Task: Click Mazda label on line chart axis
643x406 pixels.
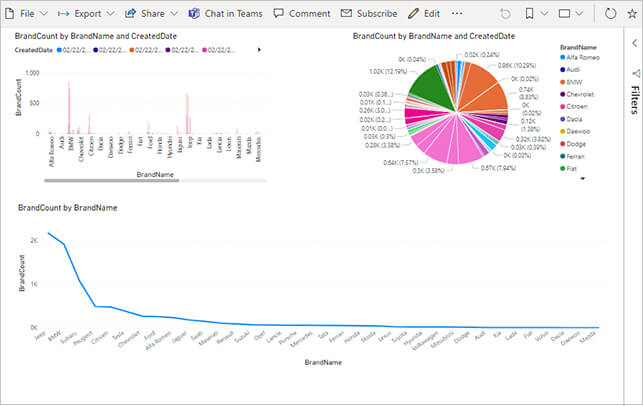Action: coord(588,336)
